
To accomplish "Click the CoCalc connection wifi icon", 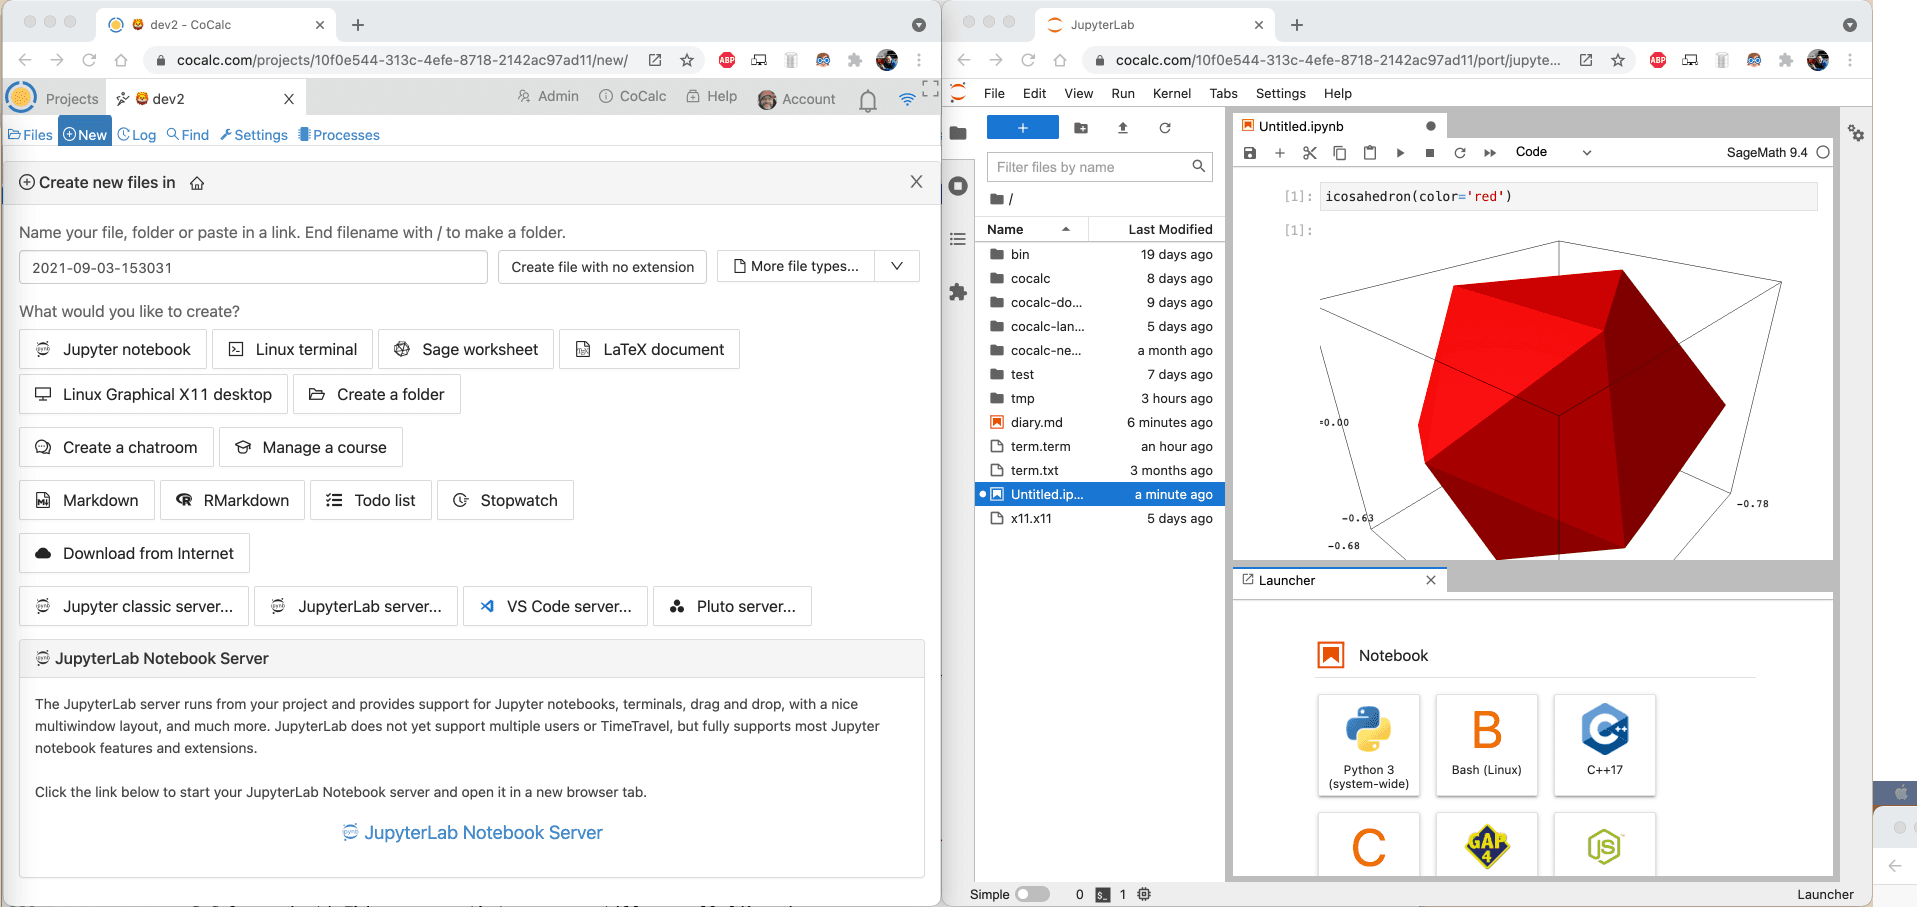I will 907,99.
